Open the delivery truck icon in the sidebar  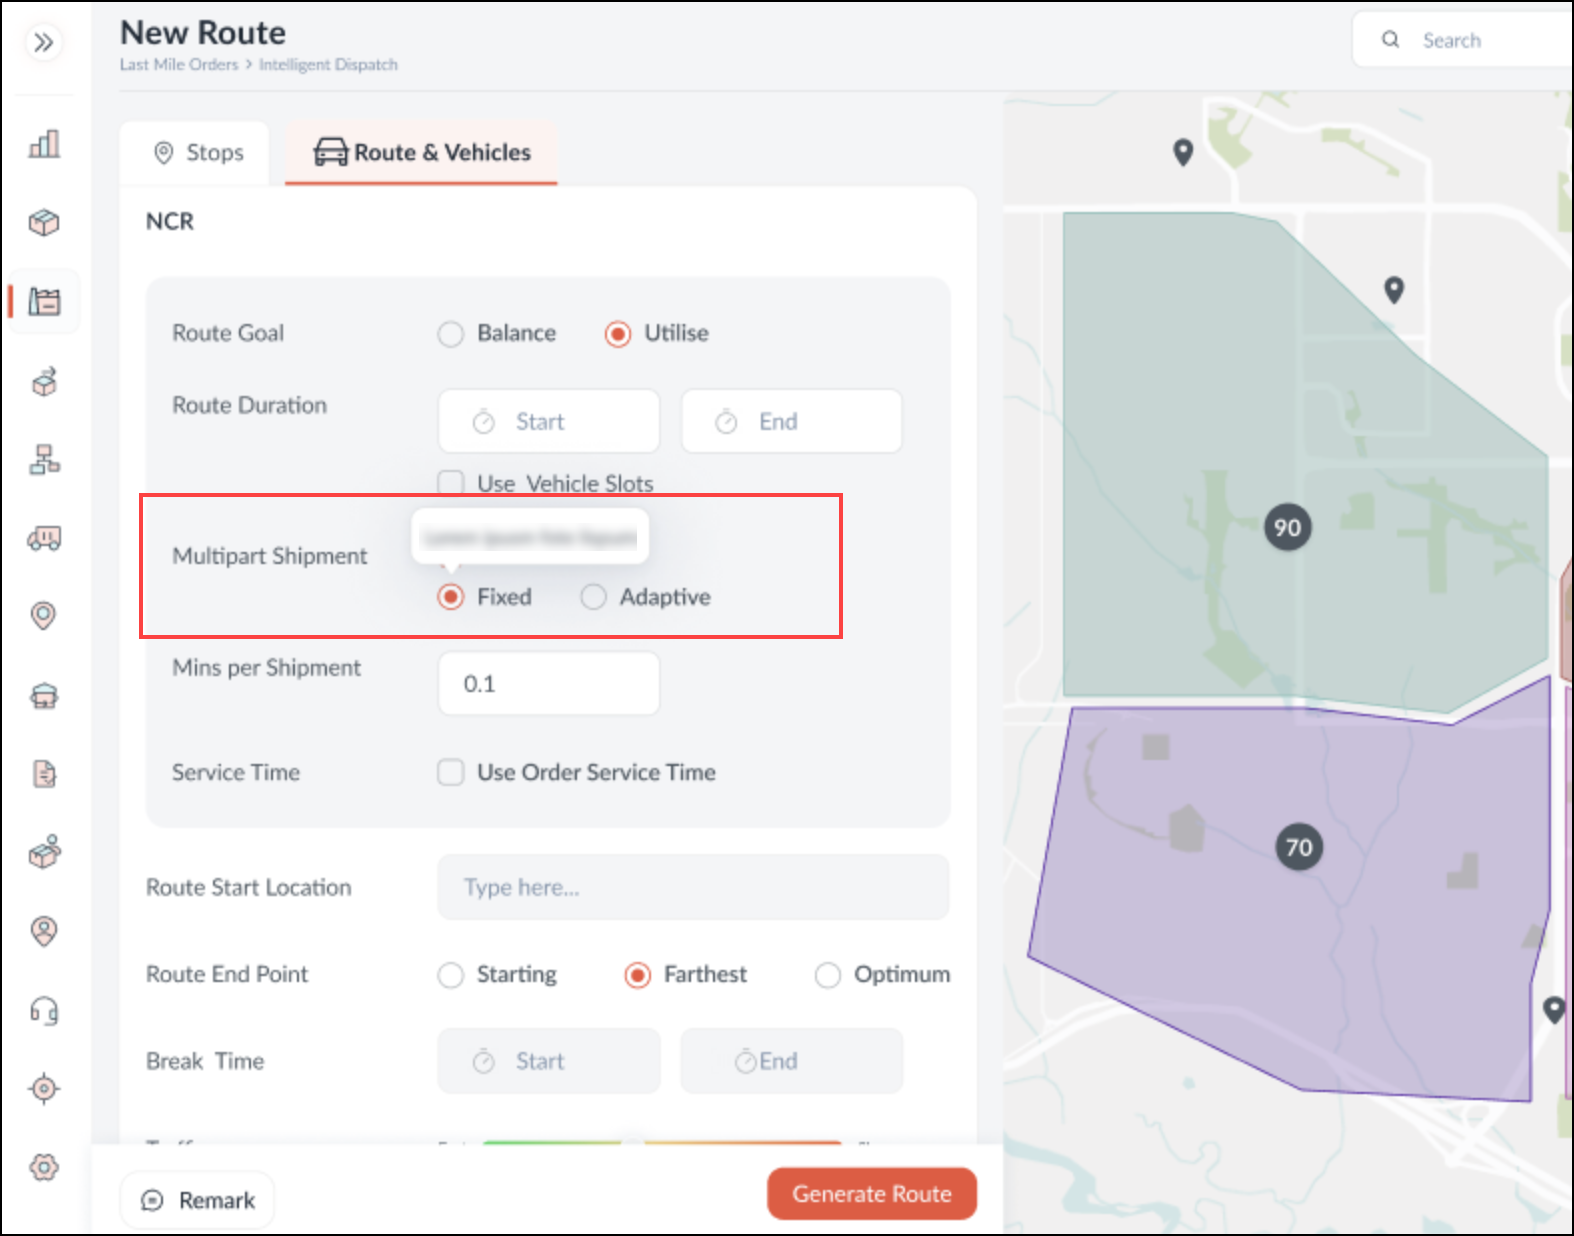[44, 539]
